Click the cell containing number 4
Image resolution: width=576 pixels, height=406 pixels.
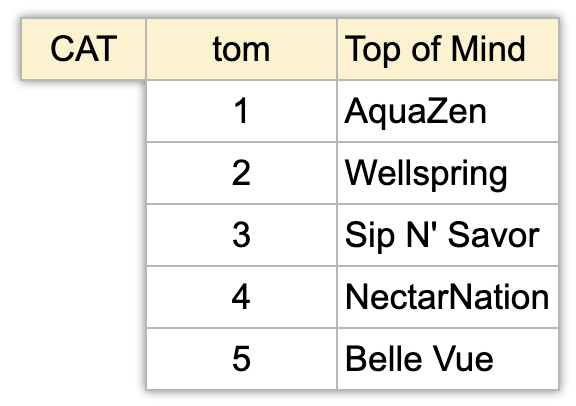pos(241,297)
